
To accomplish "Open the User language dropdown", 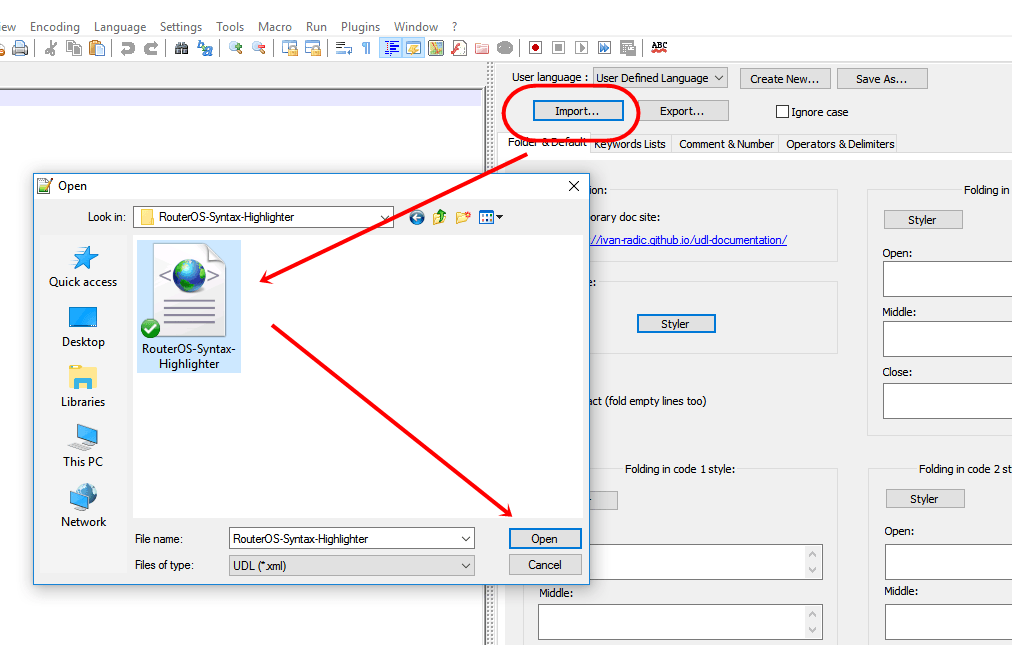I will tap(660, 78).
